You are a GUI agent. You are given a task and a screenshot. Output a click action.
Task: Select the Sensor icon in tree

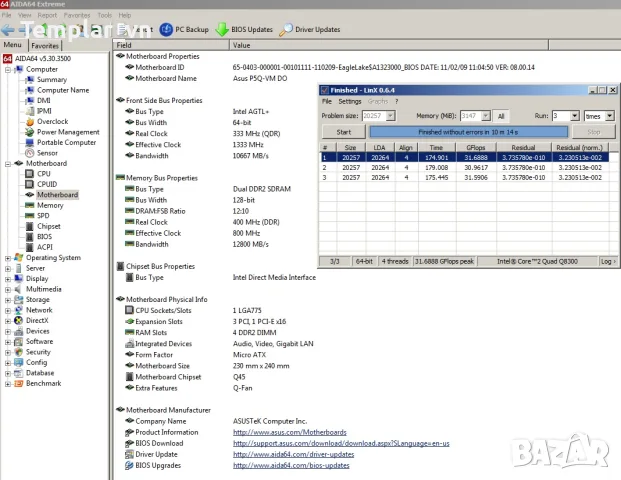(30, 153)
